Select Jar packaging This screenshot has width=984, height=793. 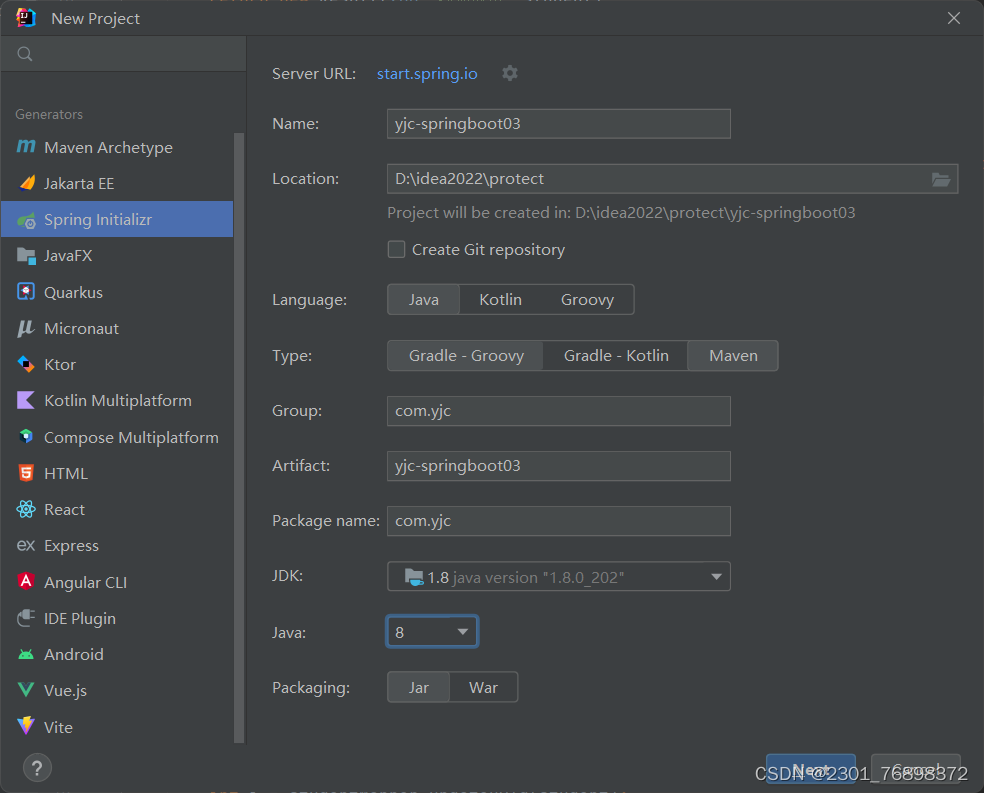(x=419, y=688)
